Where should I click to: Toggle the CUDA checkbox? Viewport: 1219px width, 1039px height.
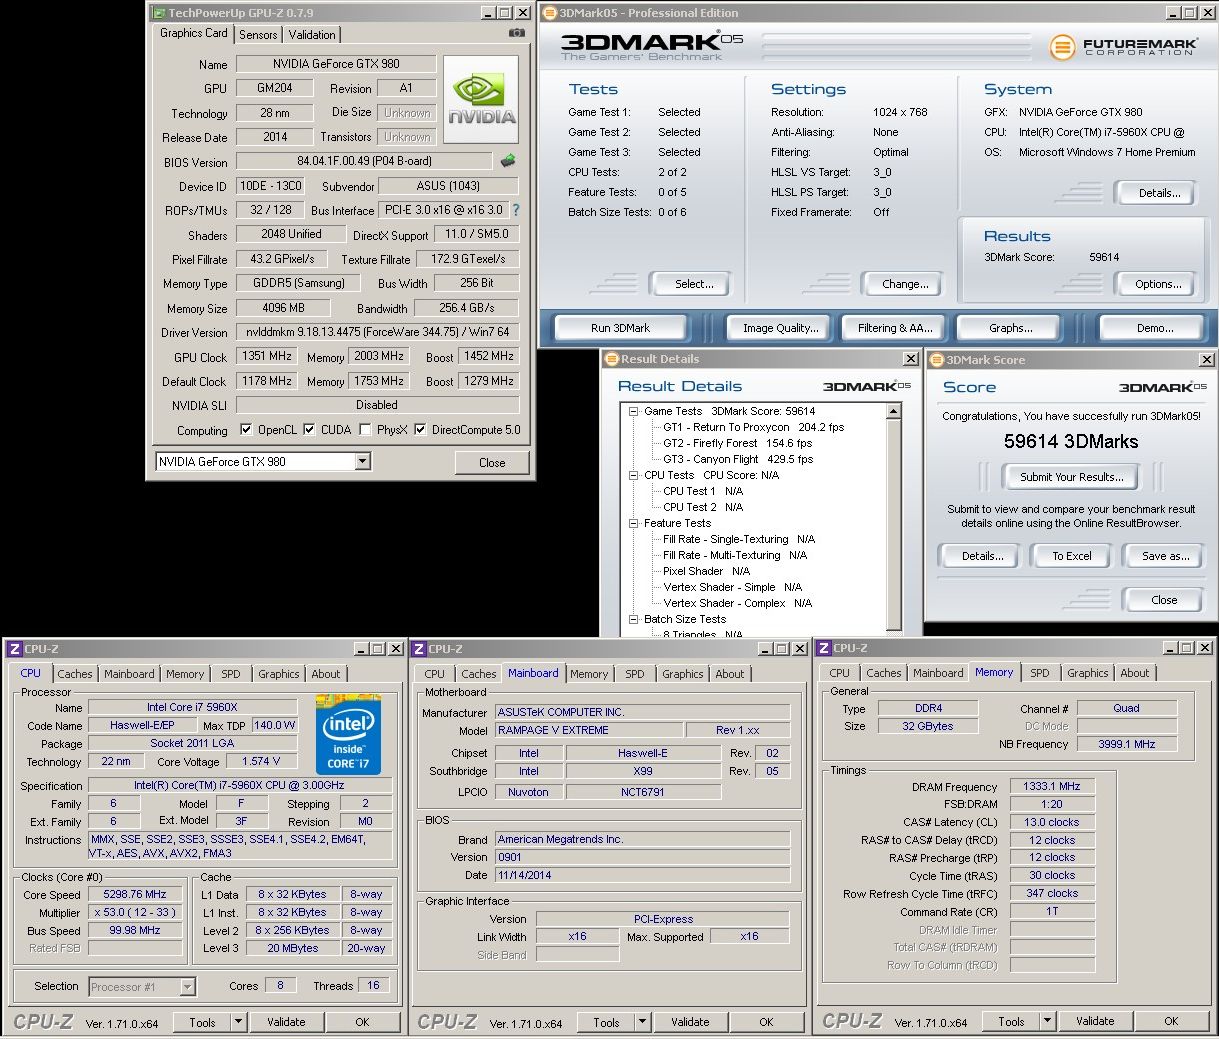coord(309,430)
